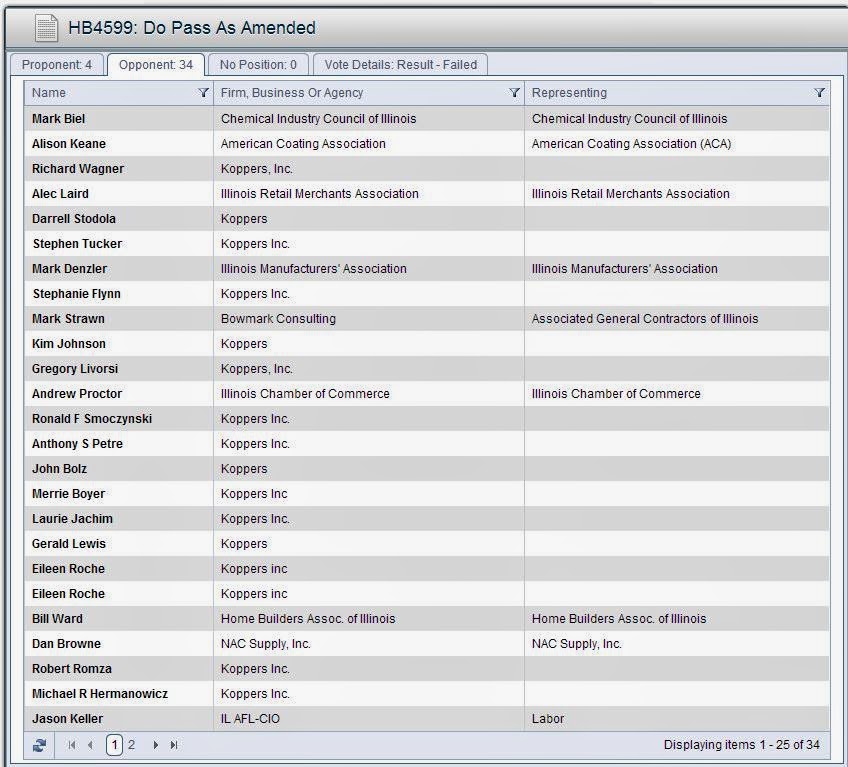Click the name Gregory Livorsi
Viewport: 848px width, 767px height.
coord(75,369)
